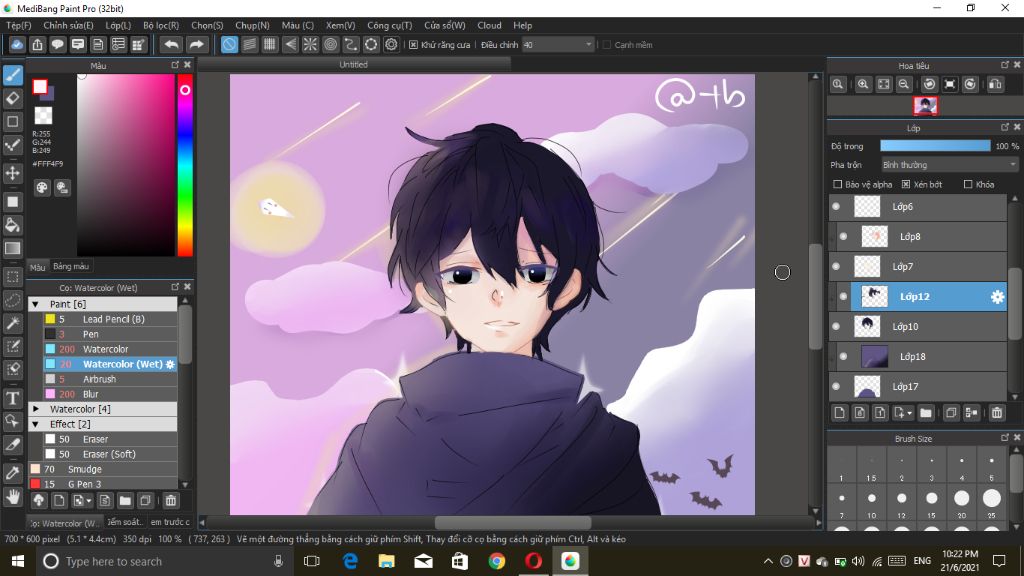
Task: Hide the Lớp6 layer
Action: [x=836, y=206]
